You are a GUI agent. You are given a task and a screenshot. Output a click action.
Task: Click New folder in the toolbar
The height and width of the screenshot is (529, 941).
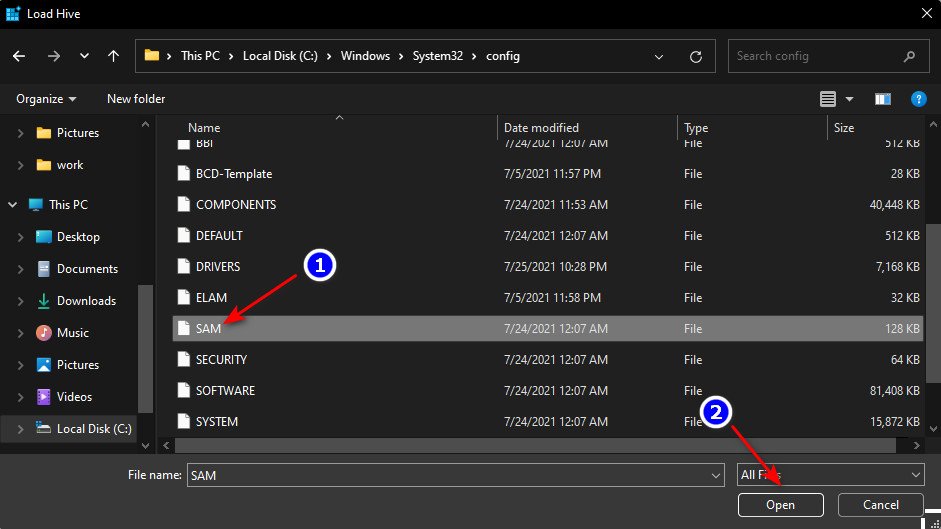(x=136, y=99)
